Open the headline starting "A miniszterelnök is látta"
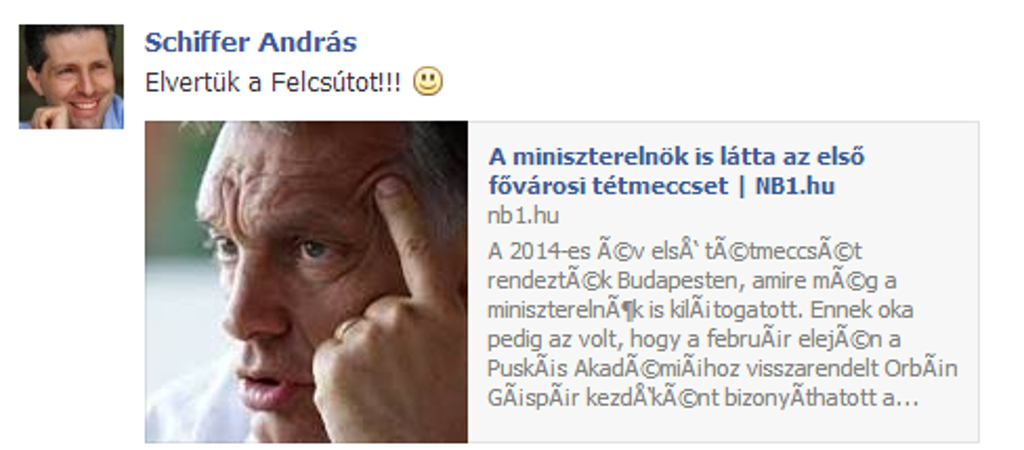This screenshot has height=450, width=1024. coord(677,172)
